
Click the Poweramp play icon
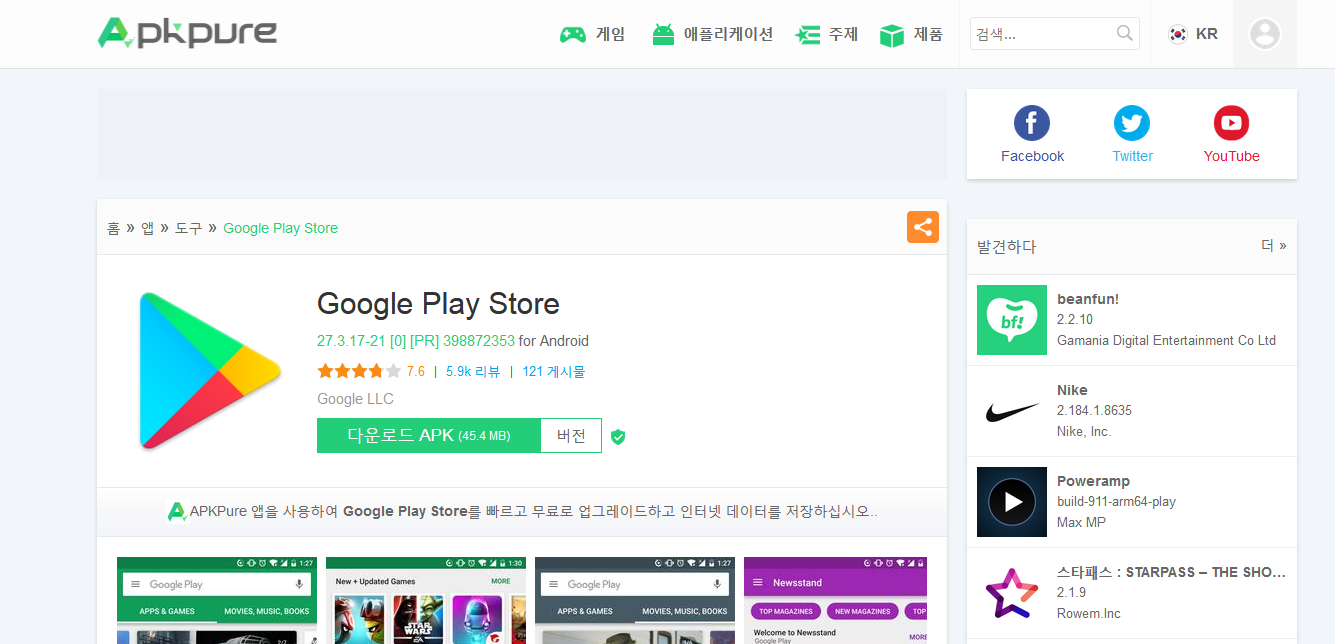pyautogui.click(x=1012, y=502)
